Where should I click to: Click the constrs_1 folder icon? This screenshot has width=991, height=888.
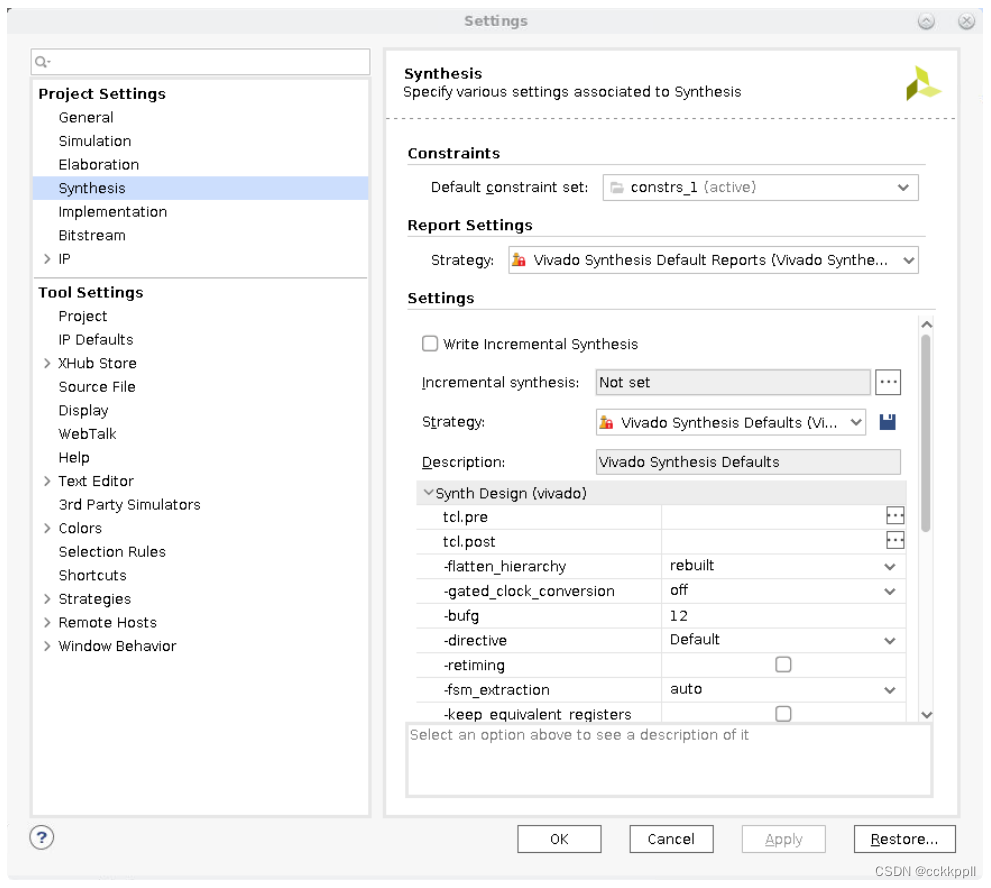617,187
